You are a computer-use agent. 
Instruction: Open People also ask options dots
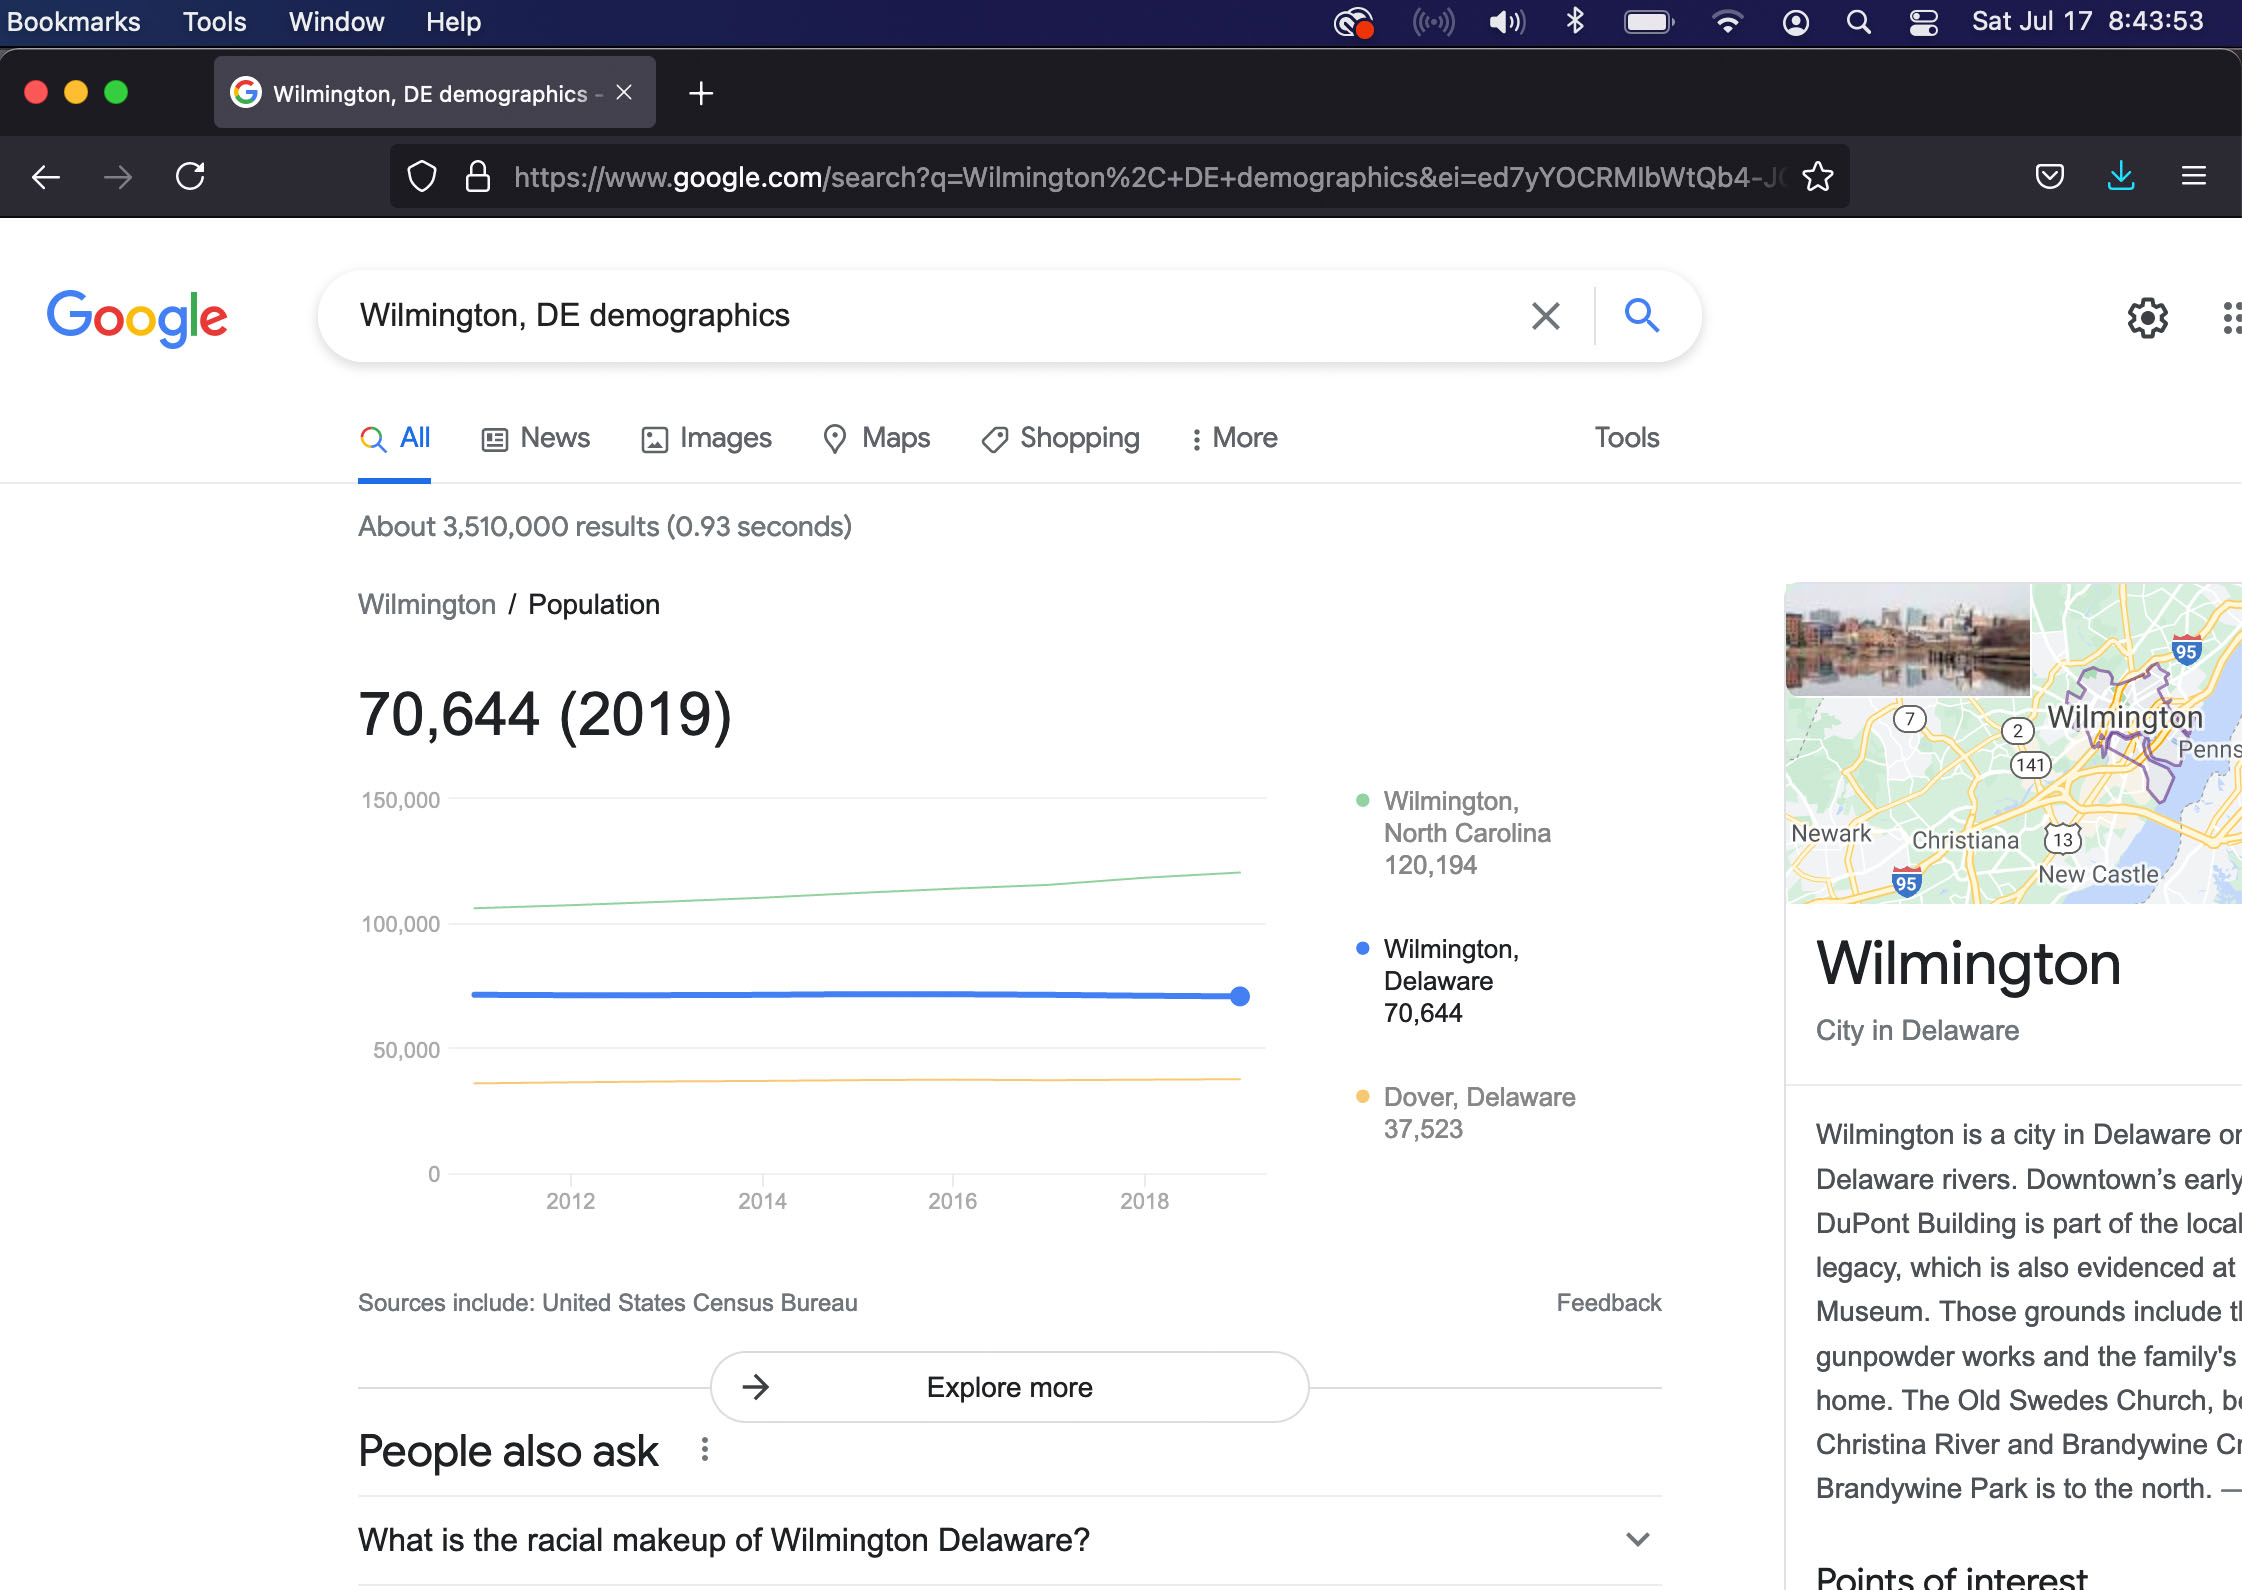tap(705, 1450)
